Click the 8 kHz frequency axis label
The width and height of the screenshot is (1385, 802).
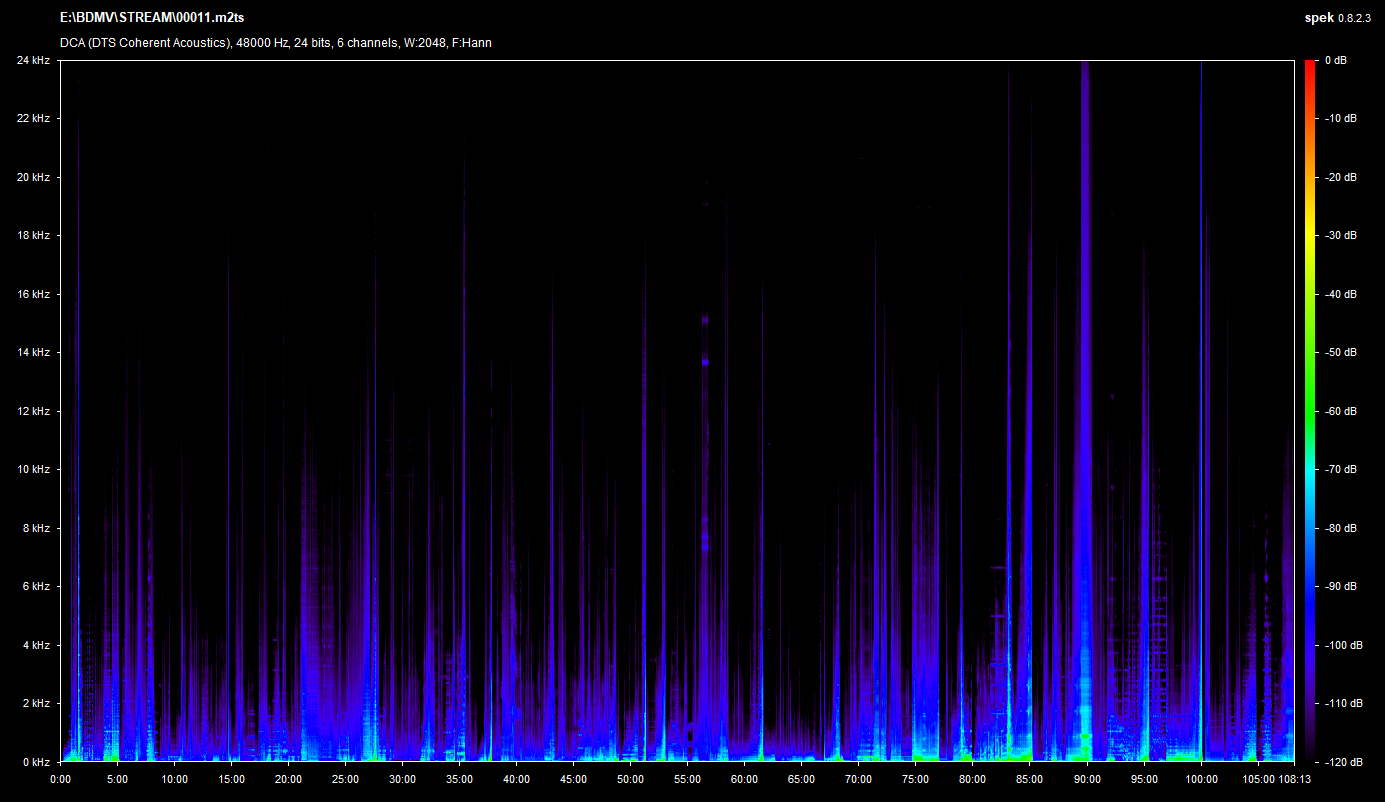pos(36,528)
